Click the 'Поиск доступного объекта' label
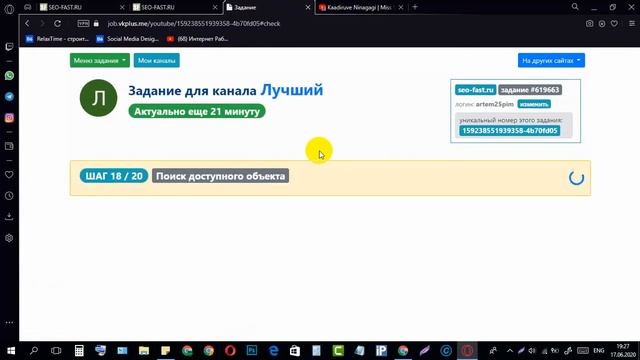This screenshot has height=360, width=640. point(220,176)
